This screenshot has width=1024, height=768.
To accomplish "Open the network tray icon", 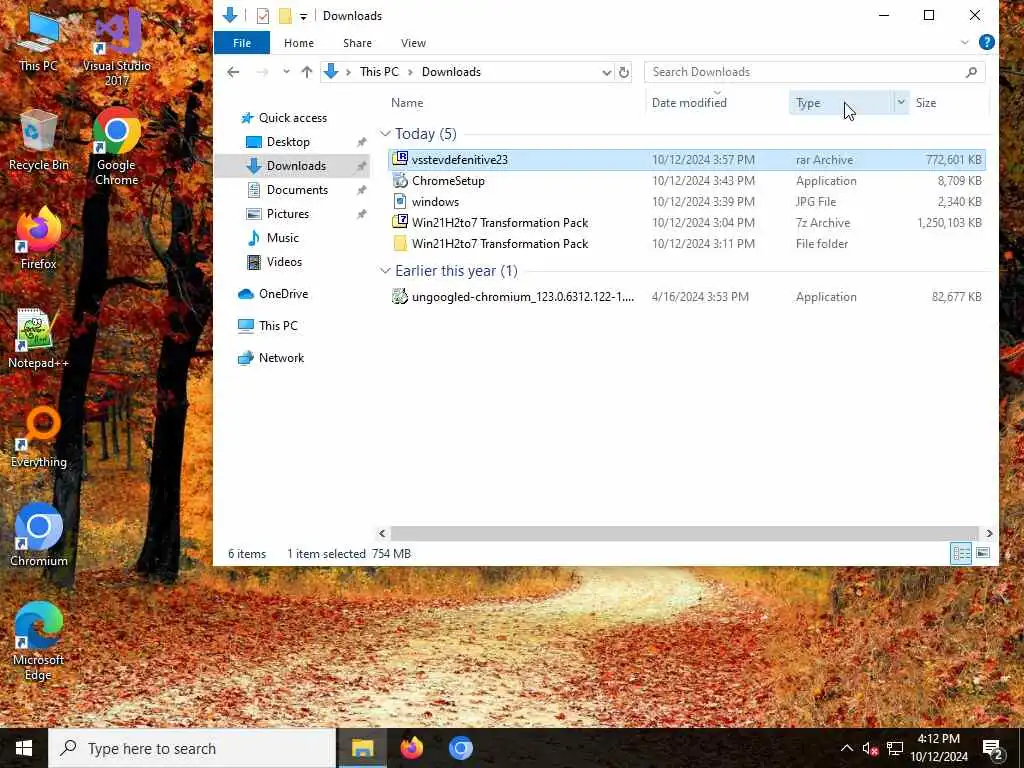I will pyautogui.click(x=895, y=748).
